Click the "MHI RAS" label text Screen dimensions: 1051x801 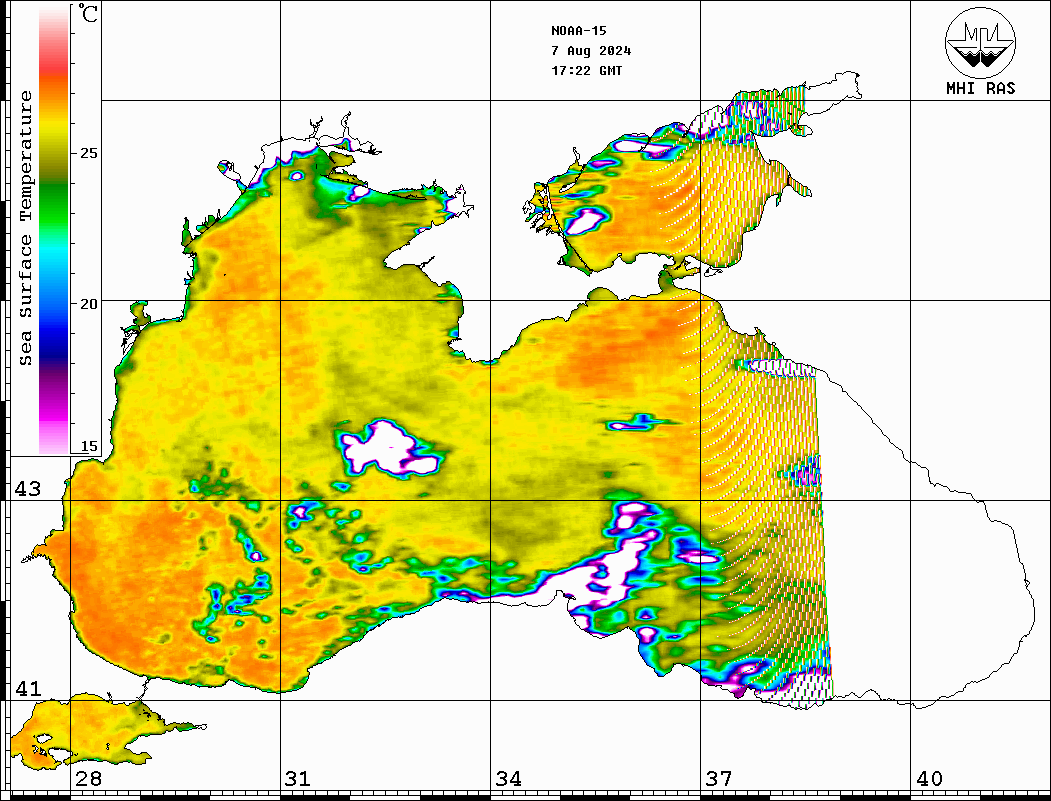pyautogui.click(x=981, y=88)
